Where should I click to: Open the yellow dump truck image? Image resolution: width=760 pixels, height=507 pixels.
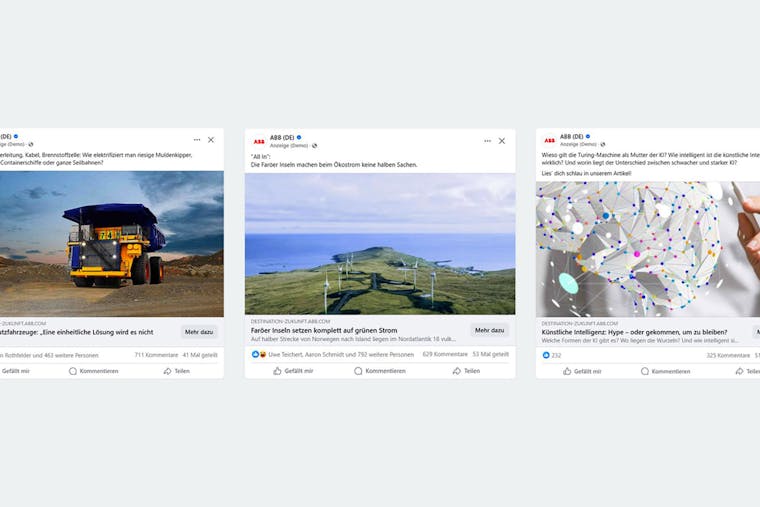[x=111, y=244]
